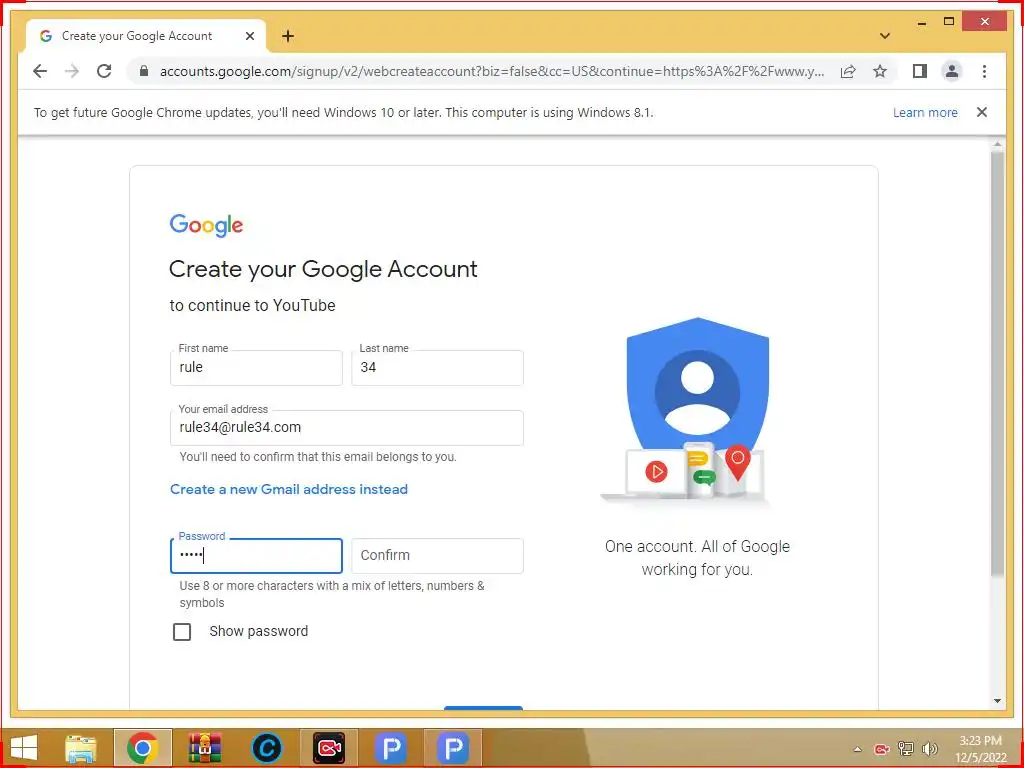Close the Create your Google Account tab
This screenshot has width=1024, height=768.
tap(249, 36)
